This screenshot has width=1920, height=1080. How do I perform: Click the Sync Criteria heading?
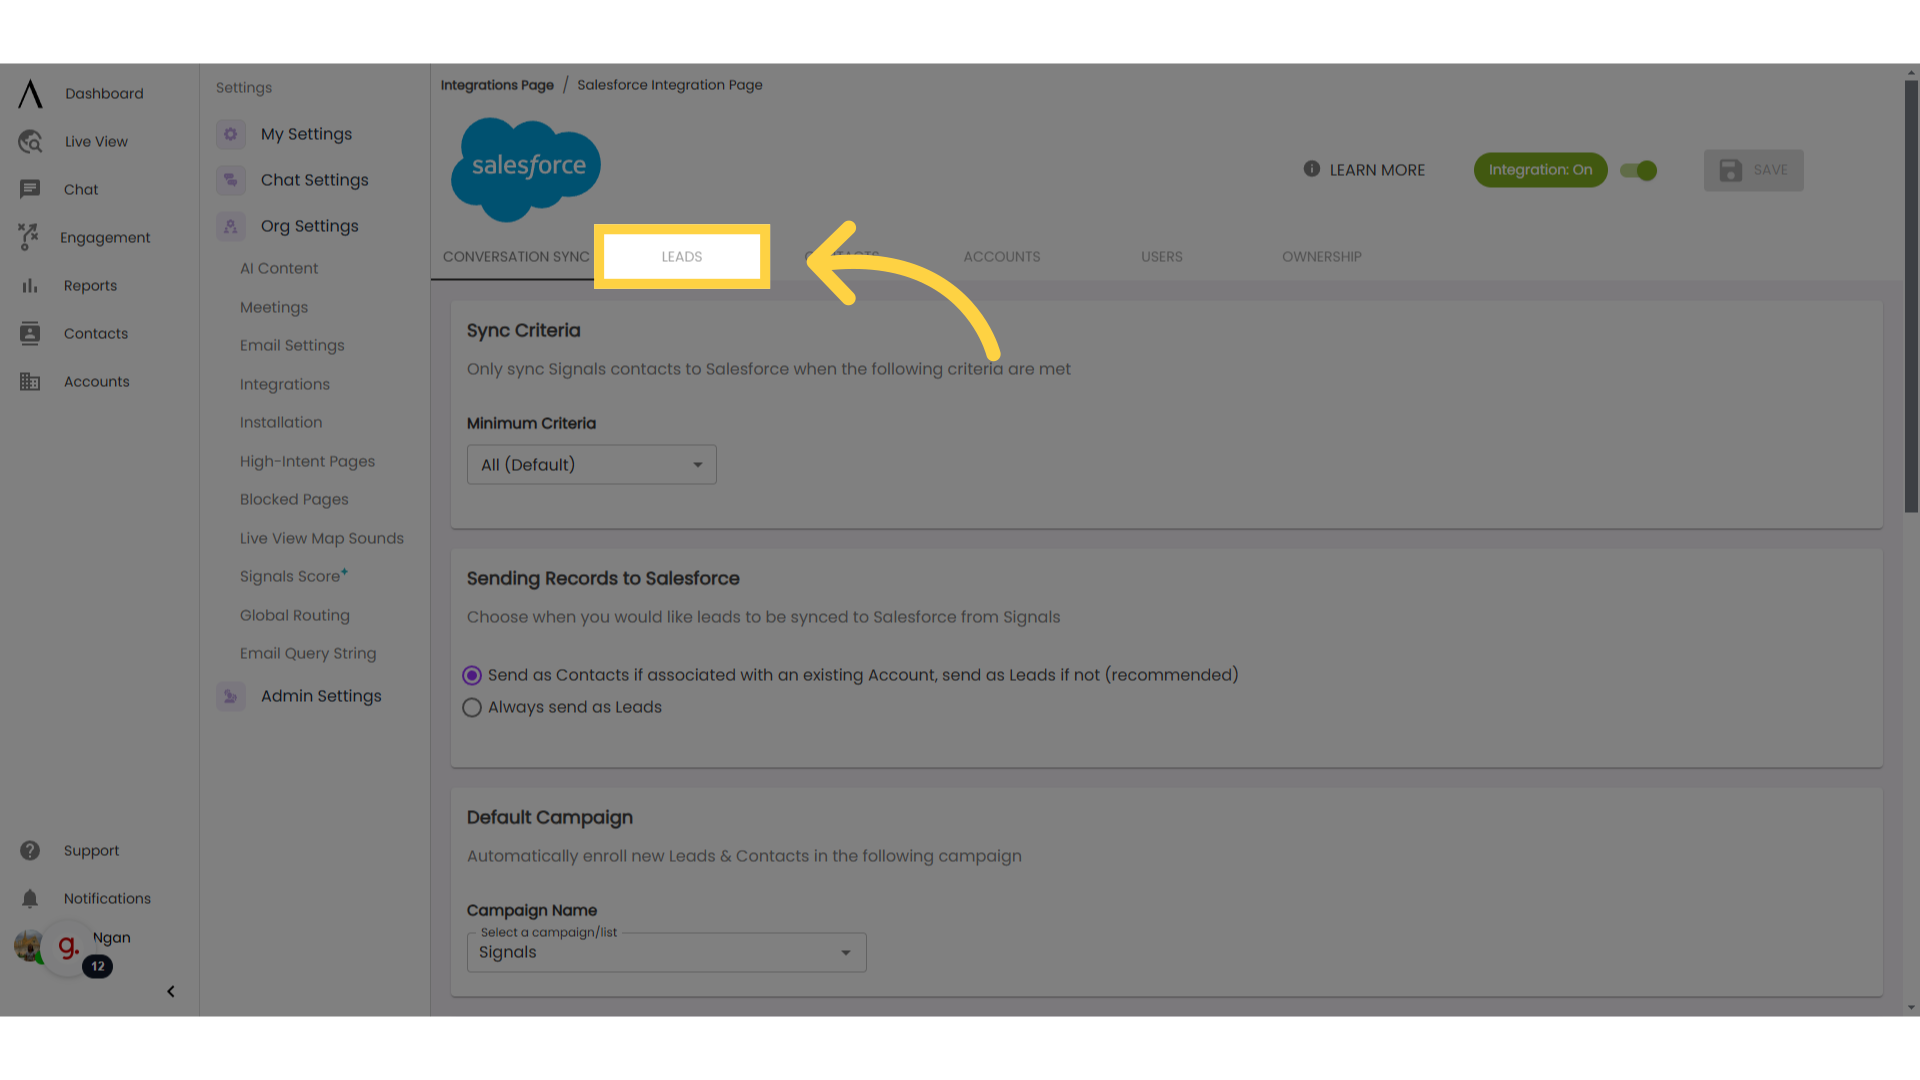[523, 330]
